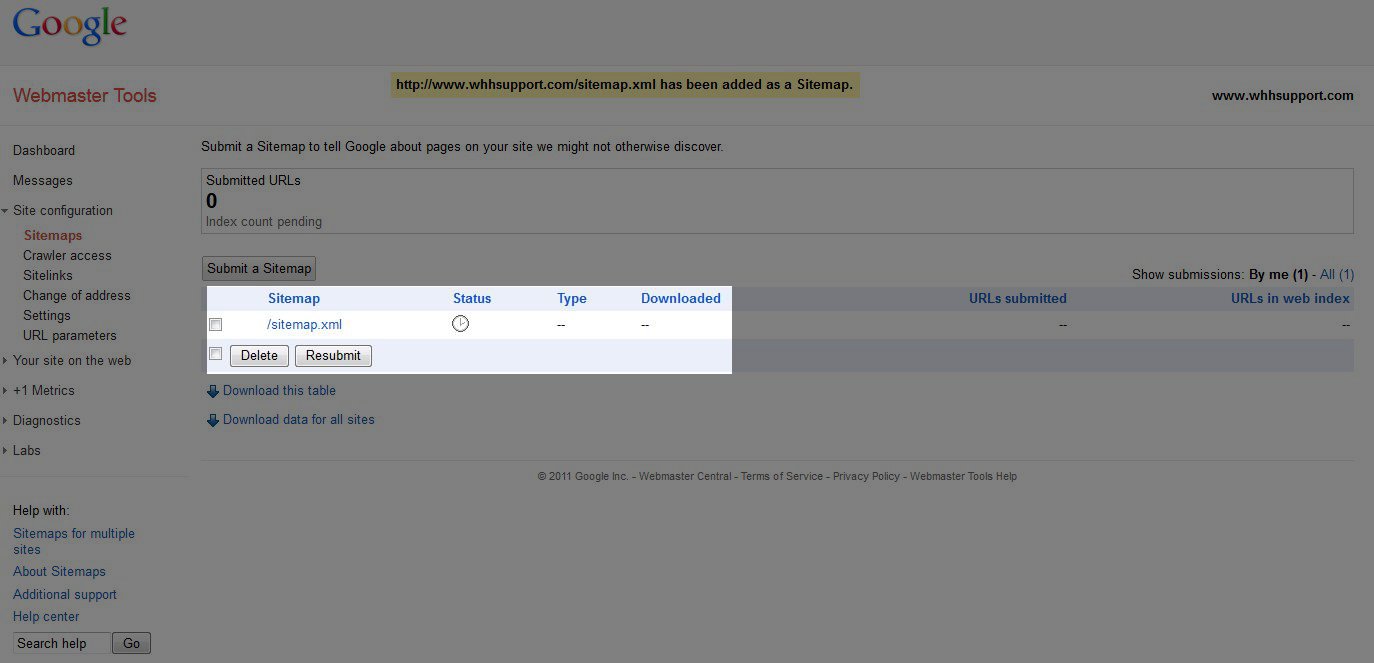Expand the +1 Metrics section
This screenshot has width=1374, height=663.
click(6, 391)
